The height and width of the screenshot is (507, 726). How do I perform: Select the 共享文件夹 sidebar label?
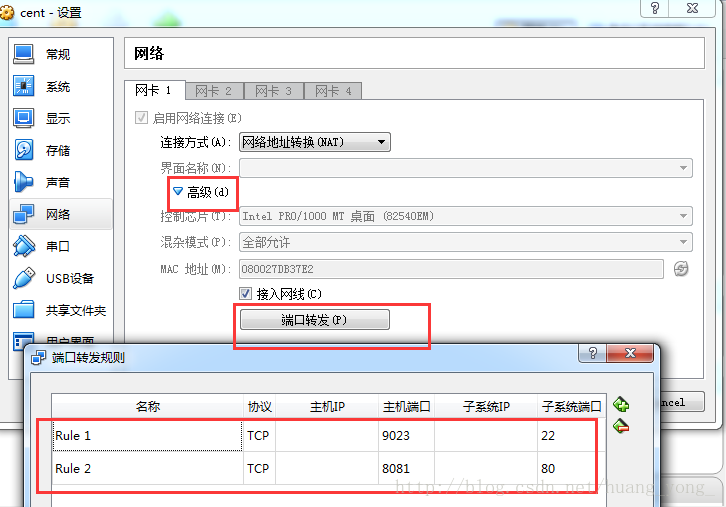click(76, 310)
